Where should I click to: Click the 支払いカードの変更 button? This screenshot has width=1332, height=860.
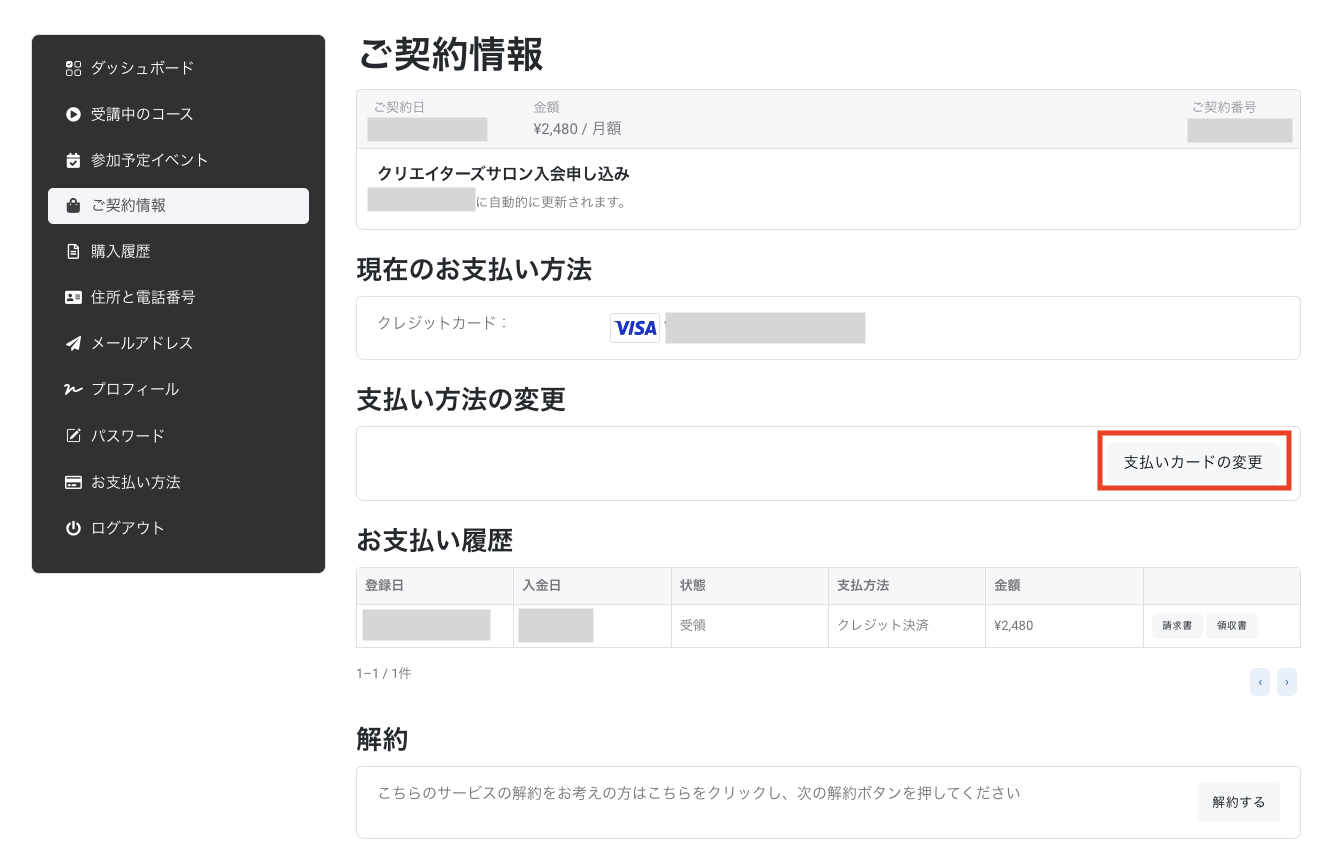pos(1194,461)
